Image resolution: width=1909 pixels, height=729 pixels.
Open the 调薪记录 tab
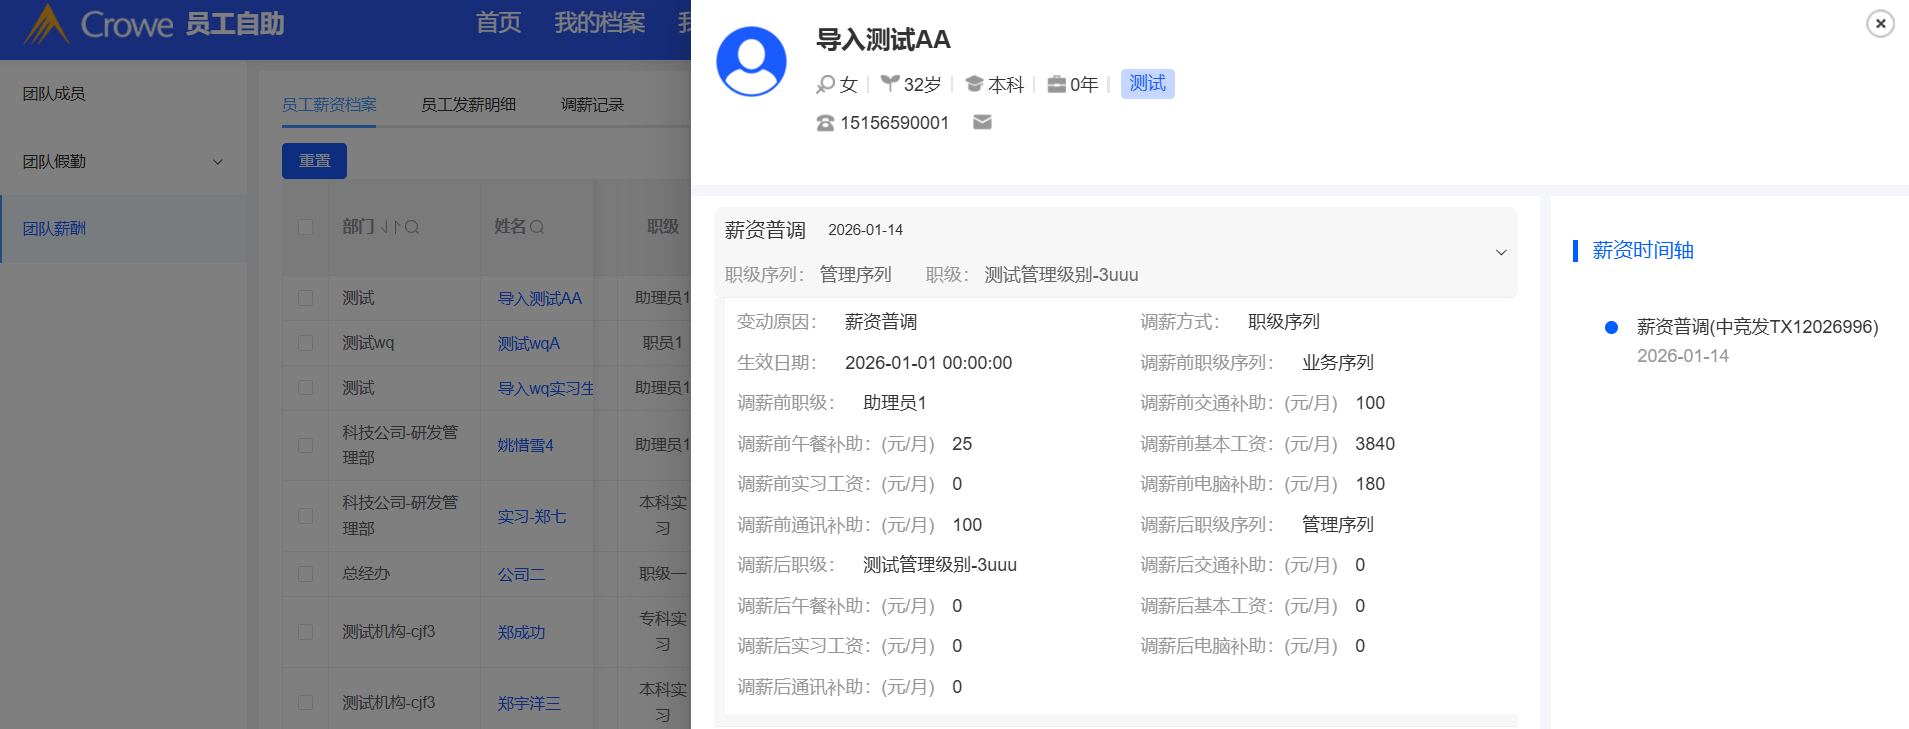coord(592,104)
